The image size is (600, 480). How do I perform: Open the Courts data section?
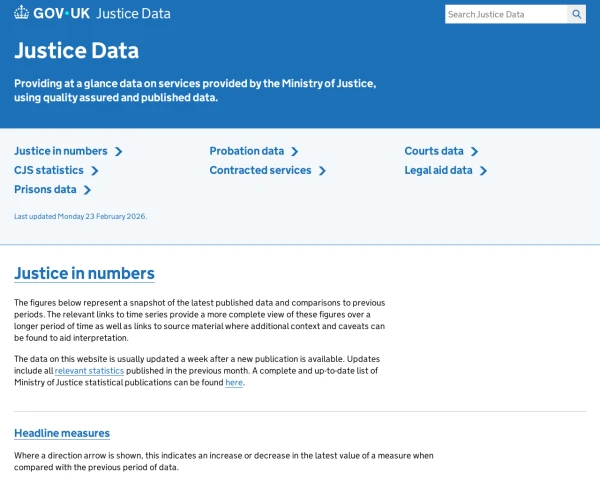433,151
